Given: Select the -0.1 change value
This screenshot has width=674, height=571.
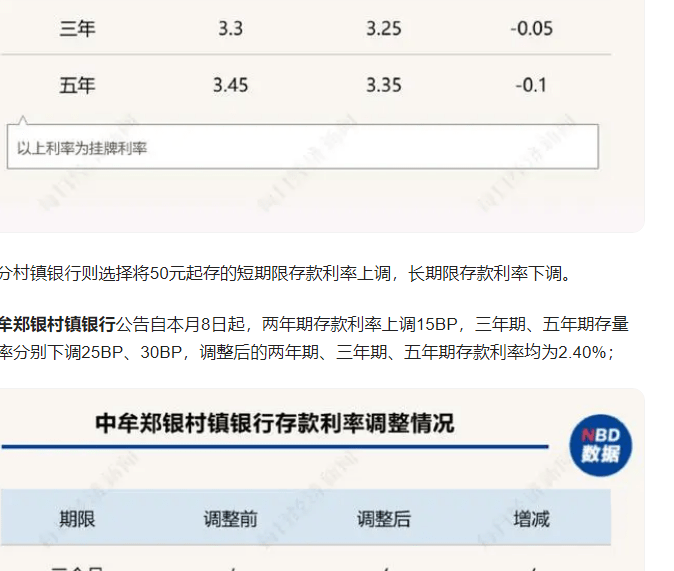Looking at the screenshot, I should point(531,85).
